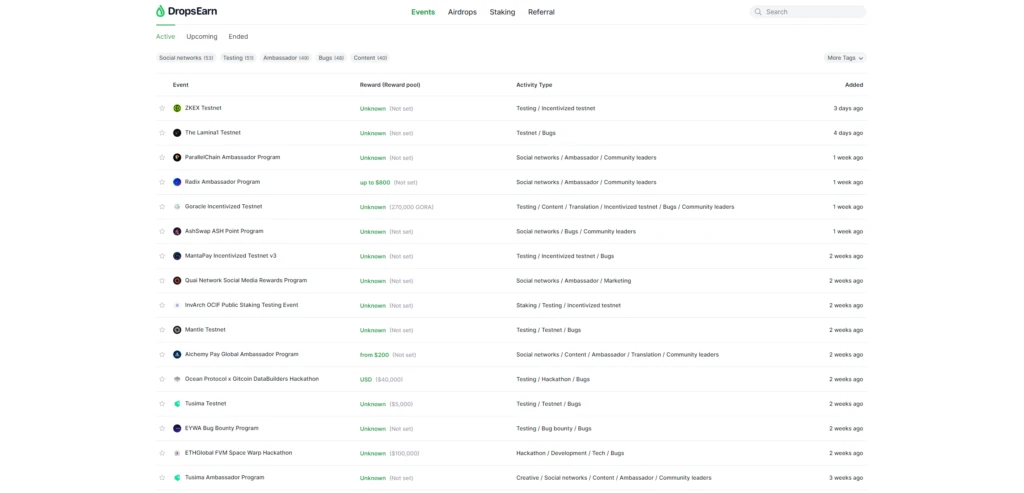Open ETHGlobal FVM Space Warp Hackathon
The width and height of the screenshot is (1024, 493).
pyautogui.click(x=238, y=453)
